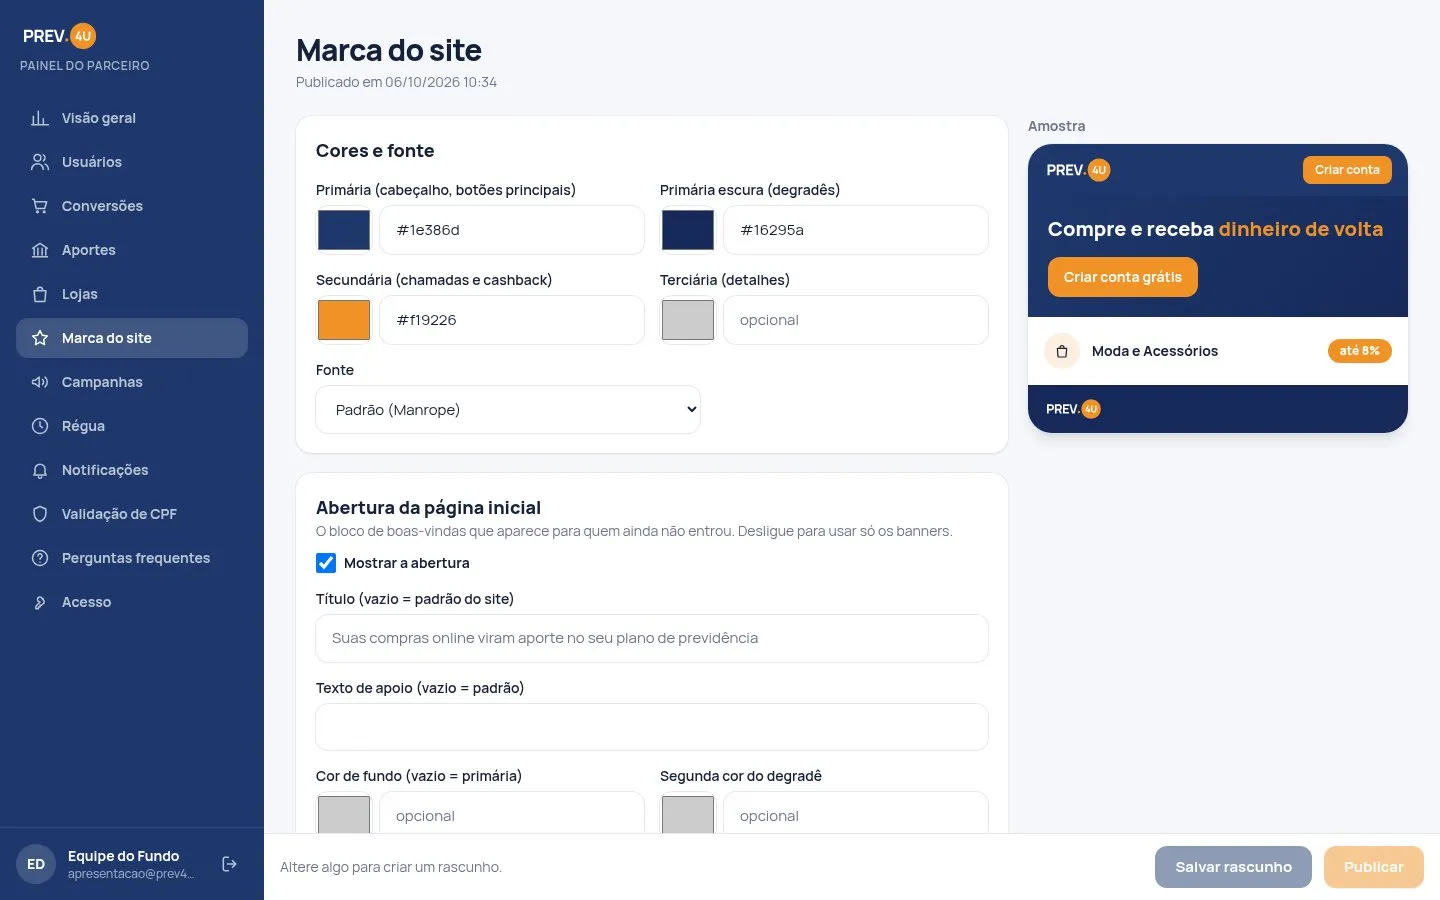1440x900 pixels.
Task: Click the Campanhas megaphone icon
Action: coord(40,382)
